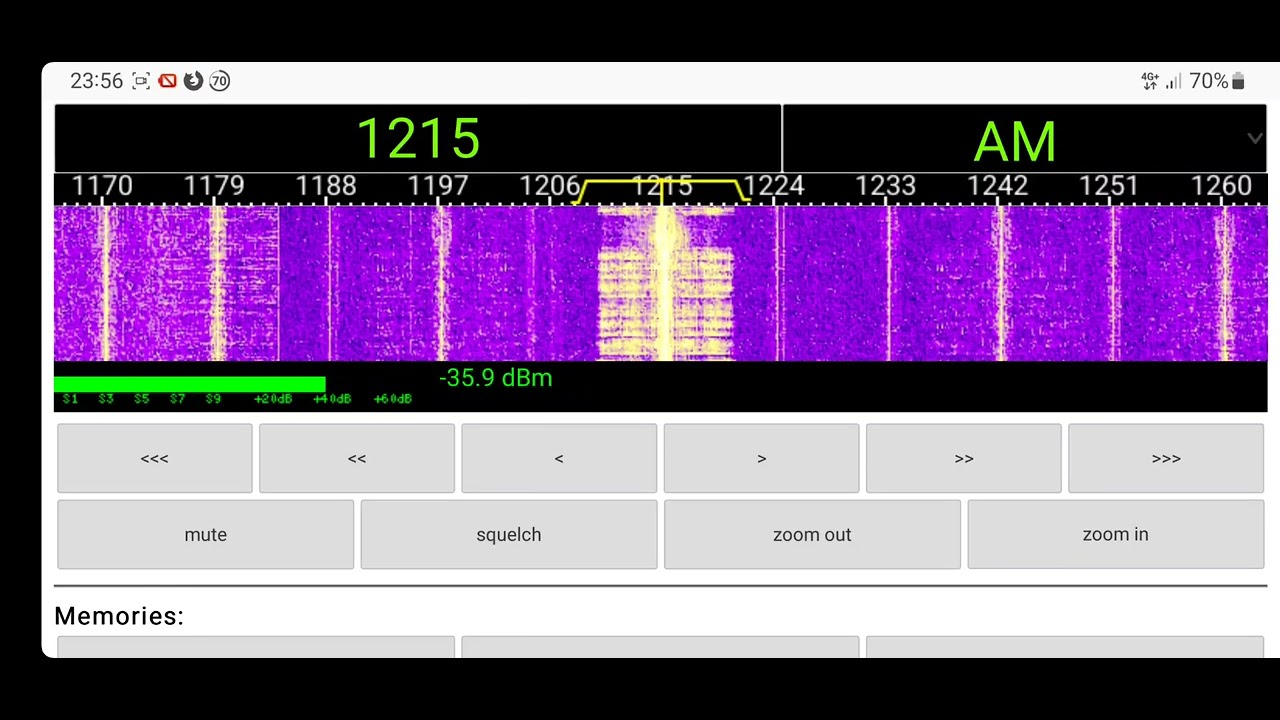The height and width of the screenshot is (720, 1280).
Task: Tune up with the >>> button
Action: coord(1166,458)
